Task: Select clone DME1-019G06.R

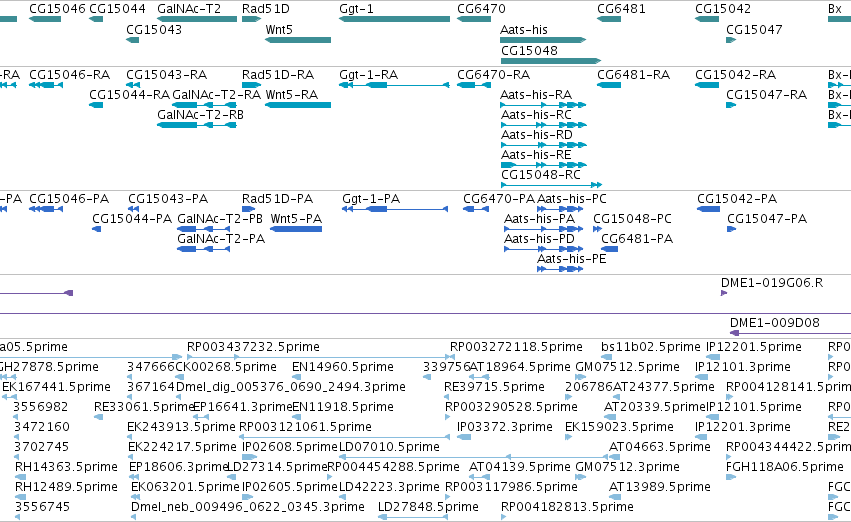Action: (x=772, y=283)
